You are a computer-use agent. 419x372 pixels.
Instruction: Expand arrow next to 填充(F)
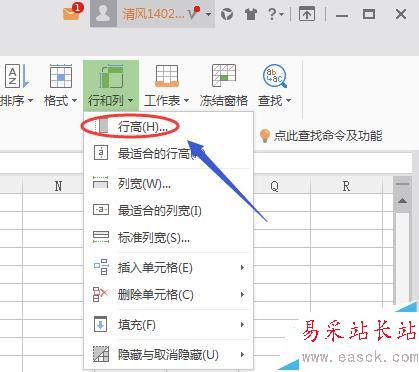pyautogui.click(x=242, y=325)
